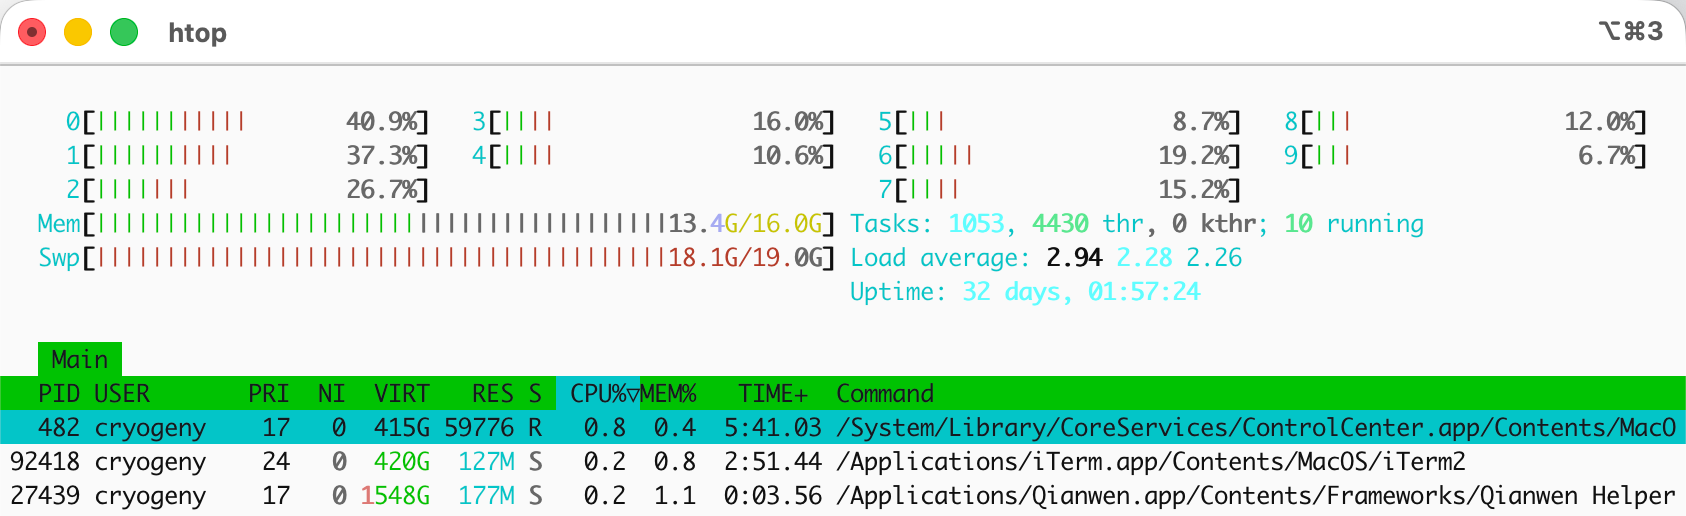Click the CPU% sort column header
This screenshot has height=516, width=1686.
coord(598,393)
